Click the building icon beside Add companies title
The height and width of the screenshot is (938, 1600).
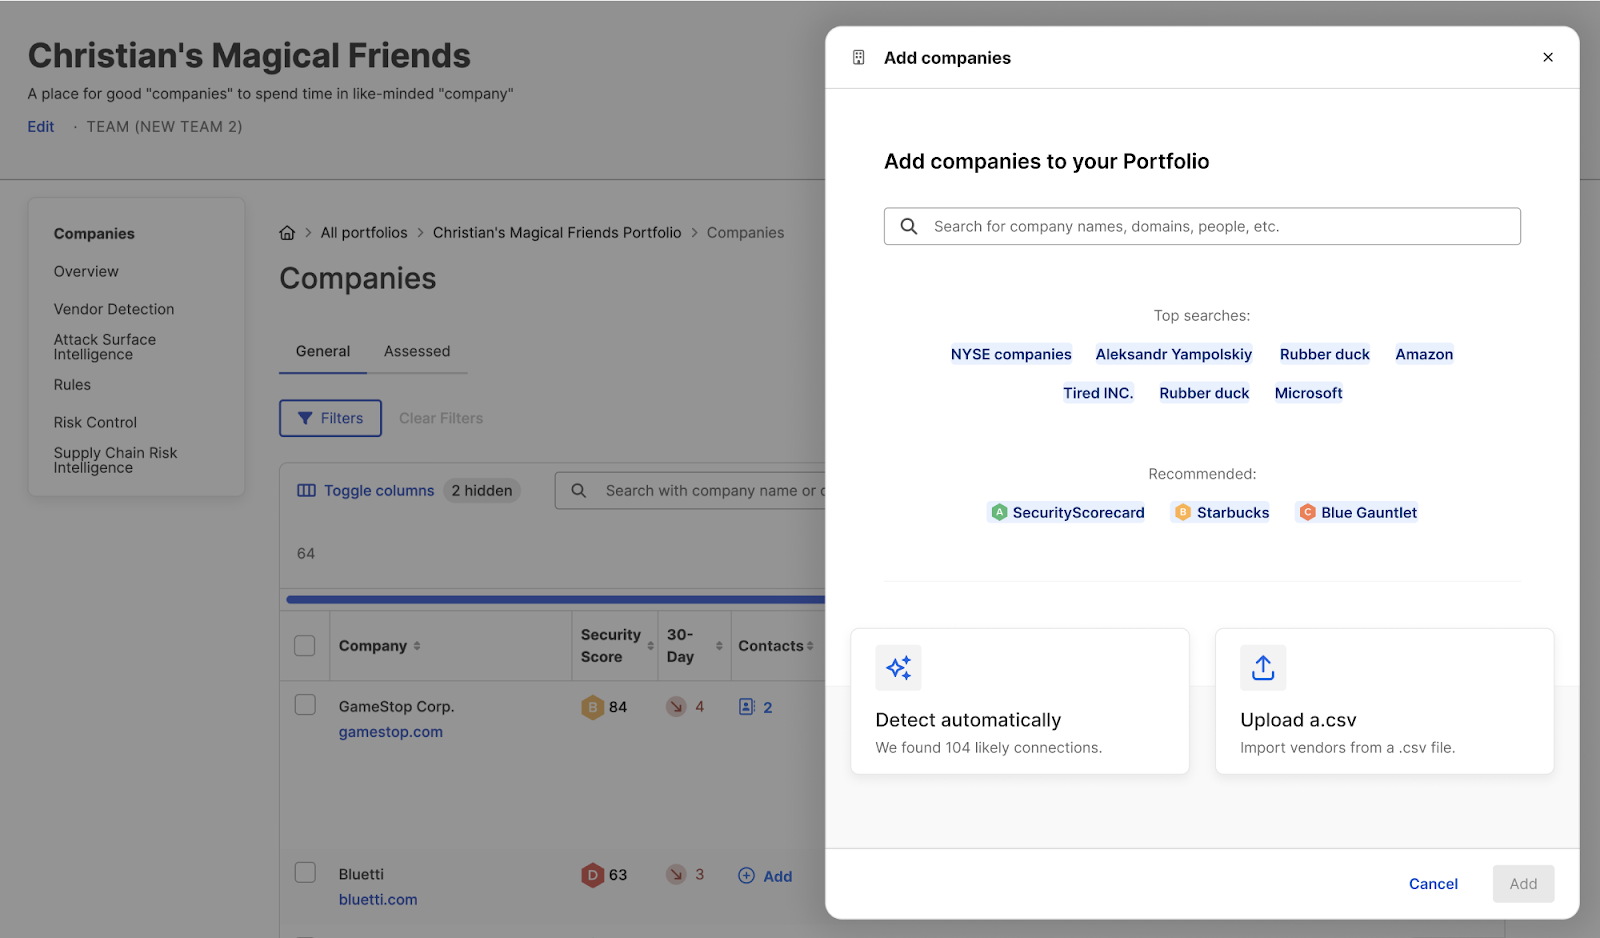(x=858, y=58)
